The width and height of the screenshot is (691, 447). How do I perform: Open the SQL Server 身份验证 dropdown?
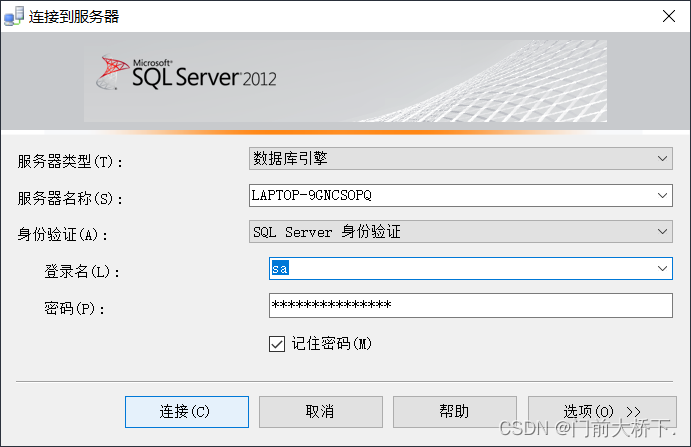(x=662, y=232)
